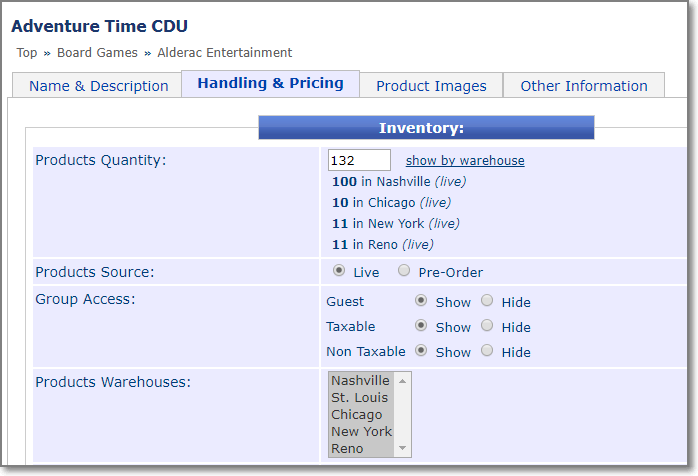
Task: Click the Adventure Time CDU title
Action: pos(99,26)
